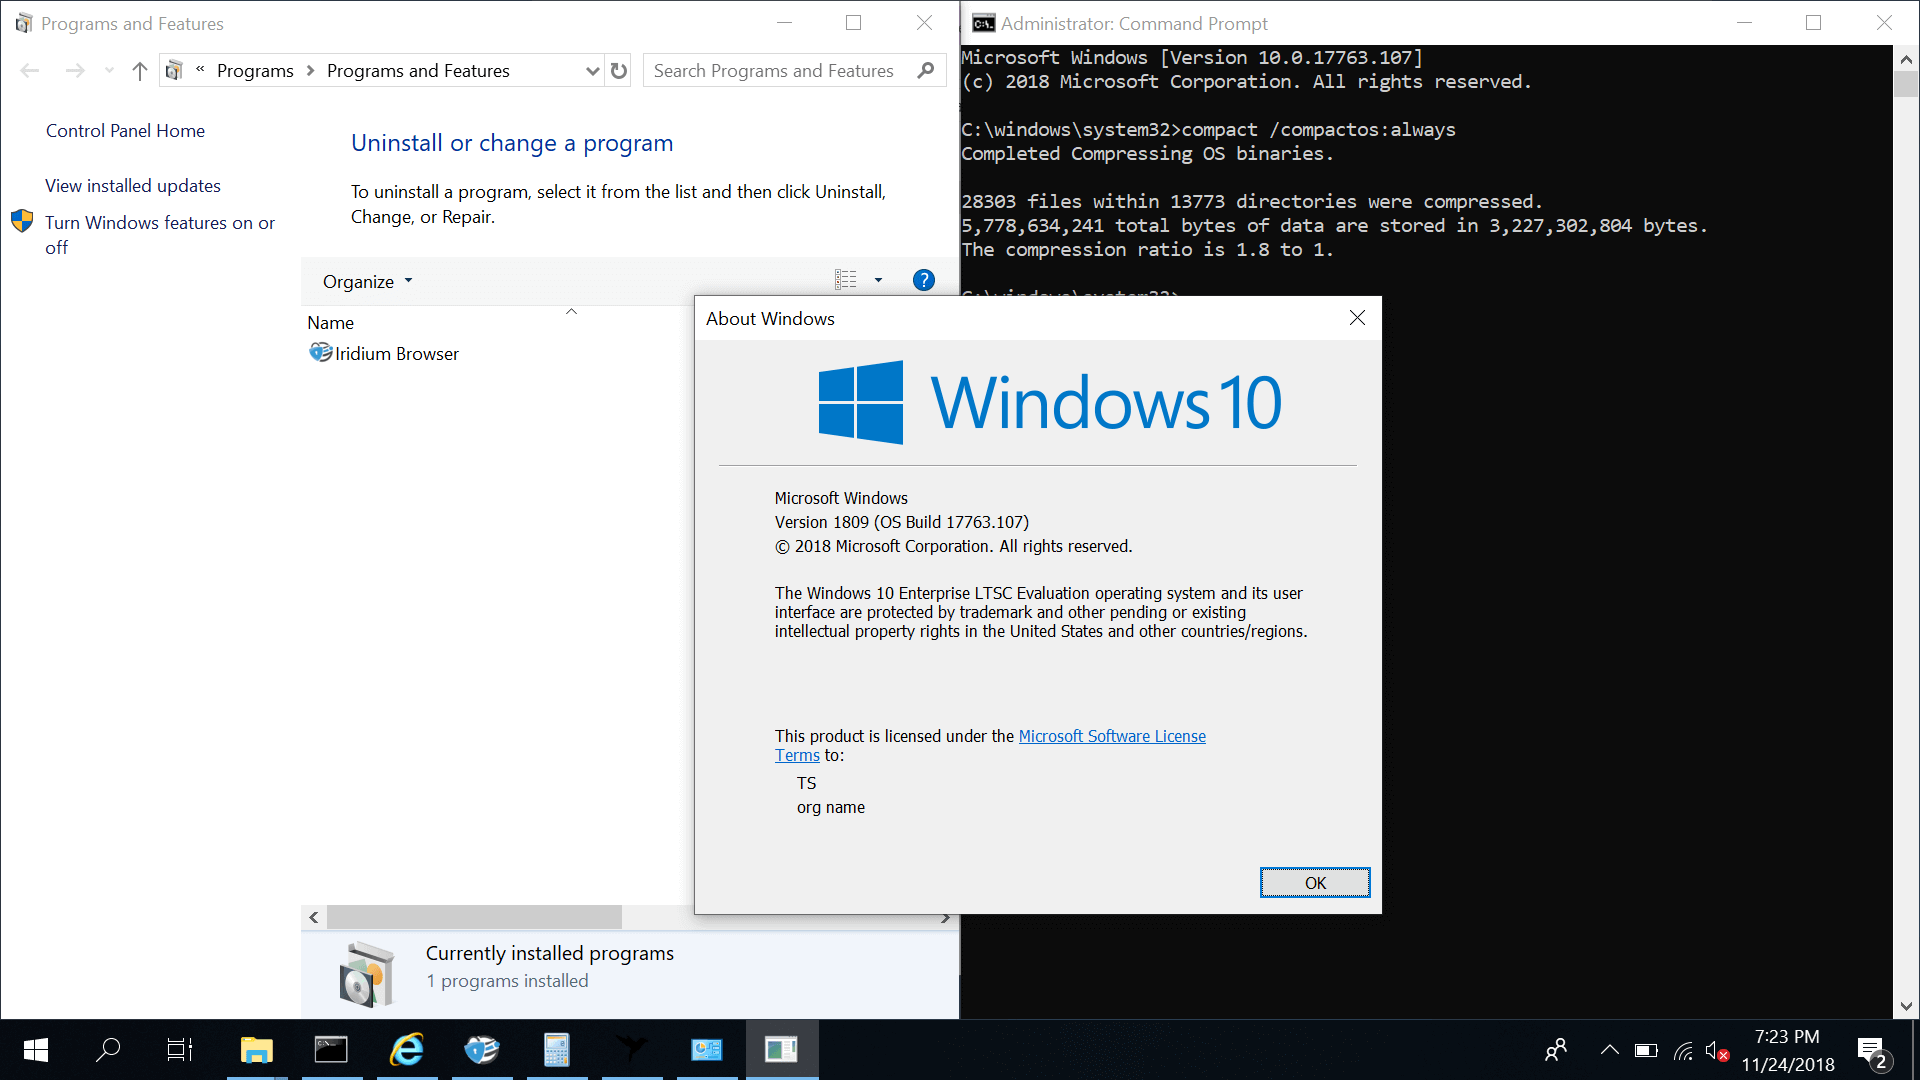1920x1080 pixels.
Task: Open View installed updates
Action: (133, 186)
